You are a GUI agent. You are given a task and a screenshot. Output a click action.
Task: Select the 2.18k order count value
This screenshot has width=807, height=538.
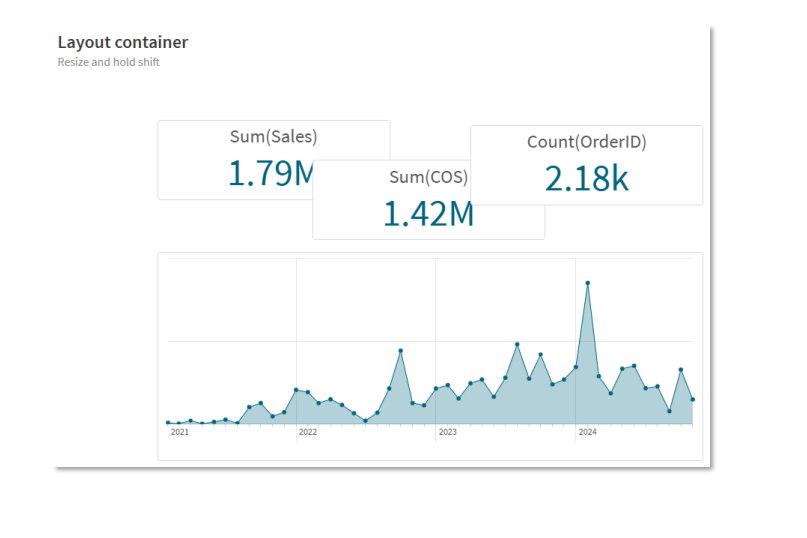586,178
